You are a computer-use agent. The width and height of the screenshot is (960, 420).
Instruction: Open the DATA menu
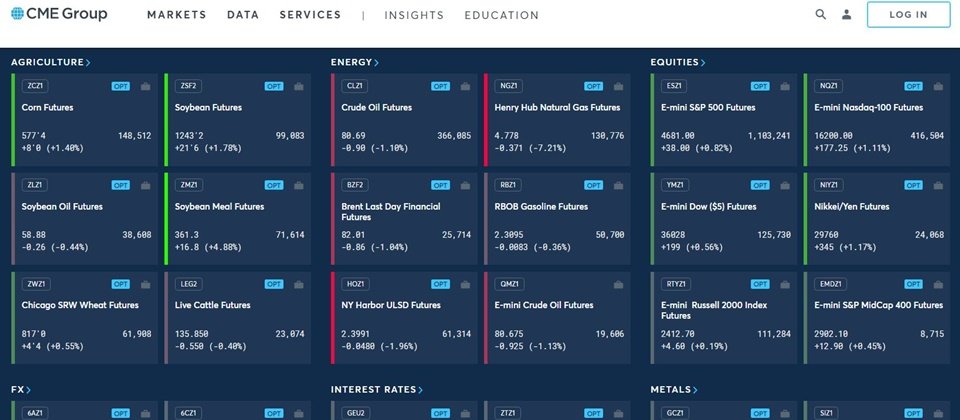[242, 15]
